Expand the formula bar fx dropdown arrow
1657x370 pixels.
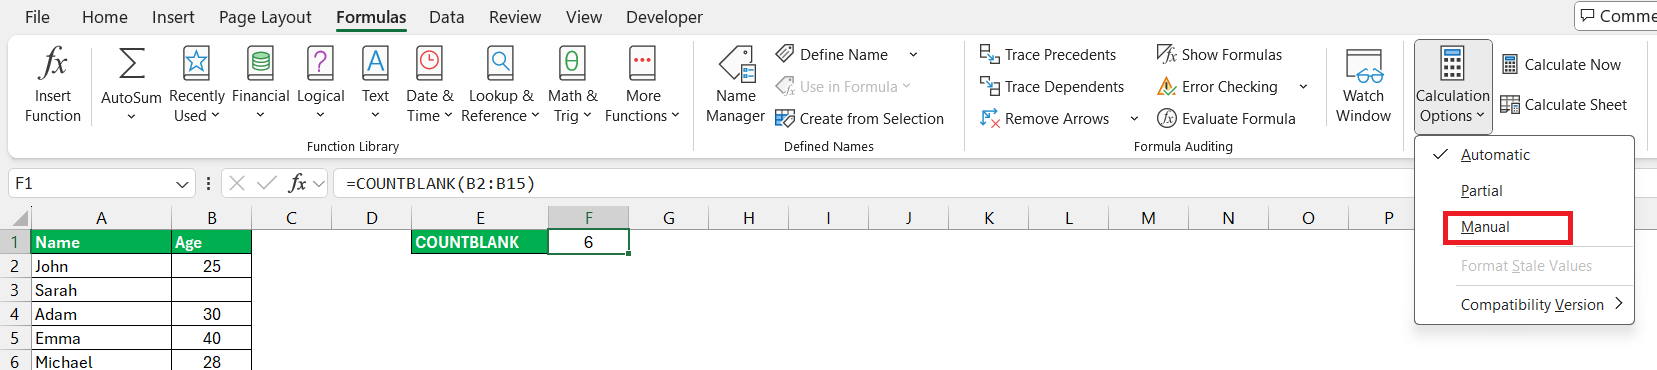(x=319, y=183)
